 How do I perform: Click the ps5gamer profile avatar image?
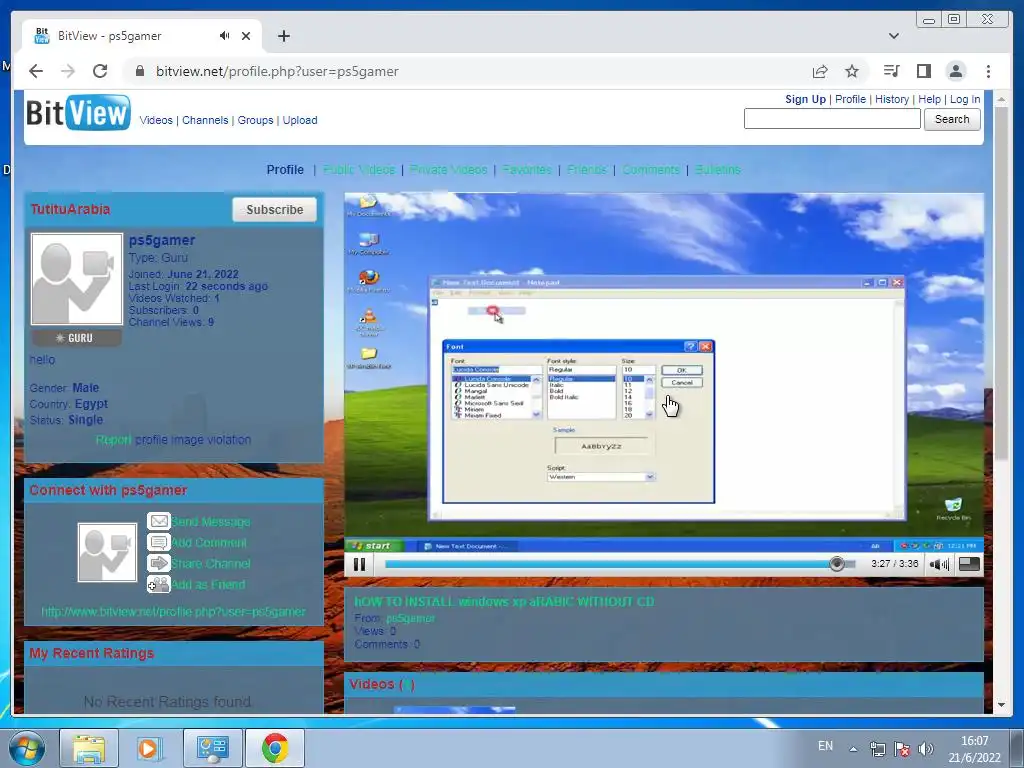point(76,279)
